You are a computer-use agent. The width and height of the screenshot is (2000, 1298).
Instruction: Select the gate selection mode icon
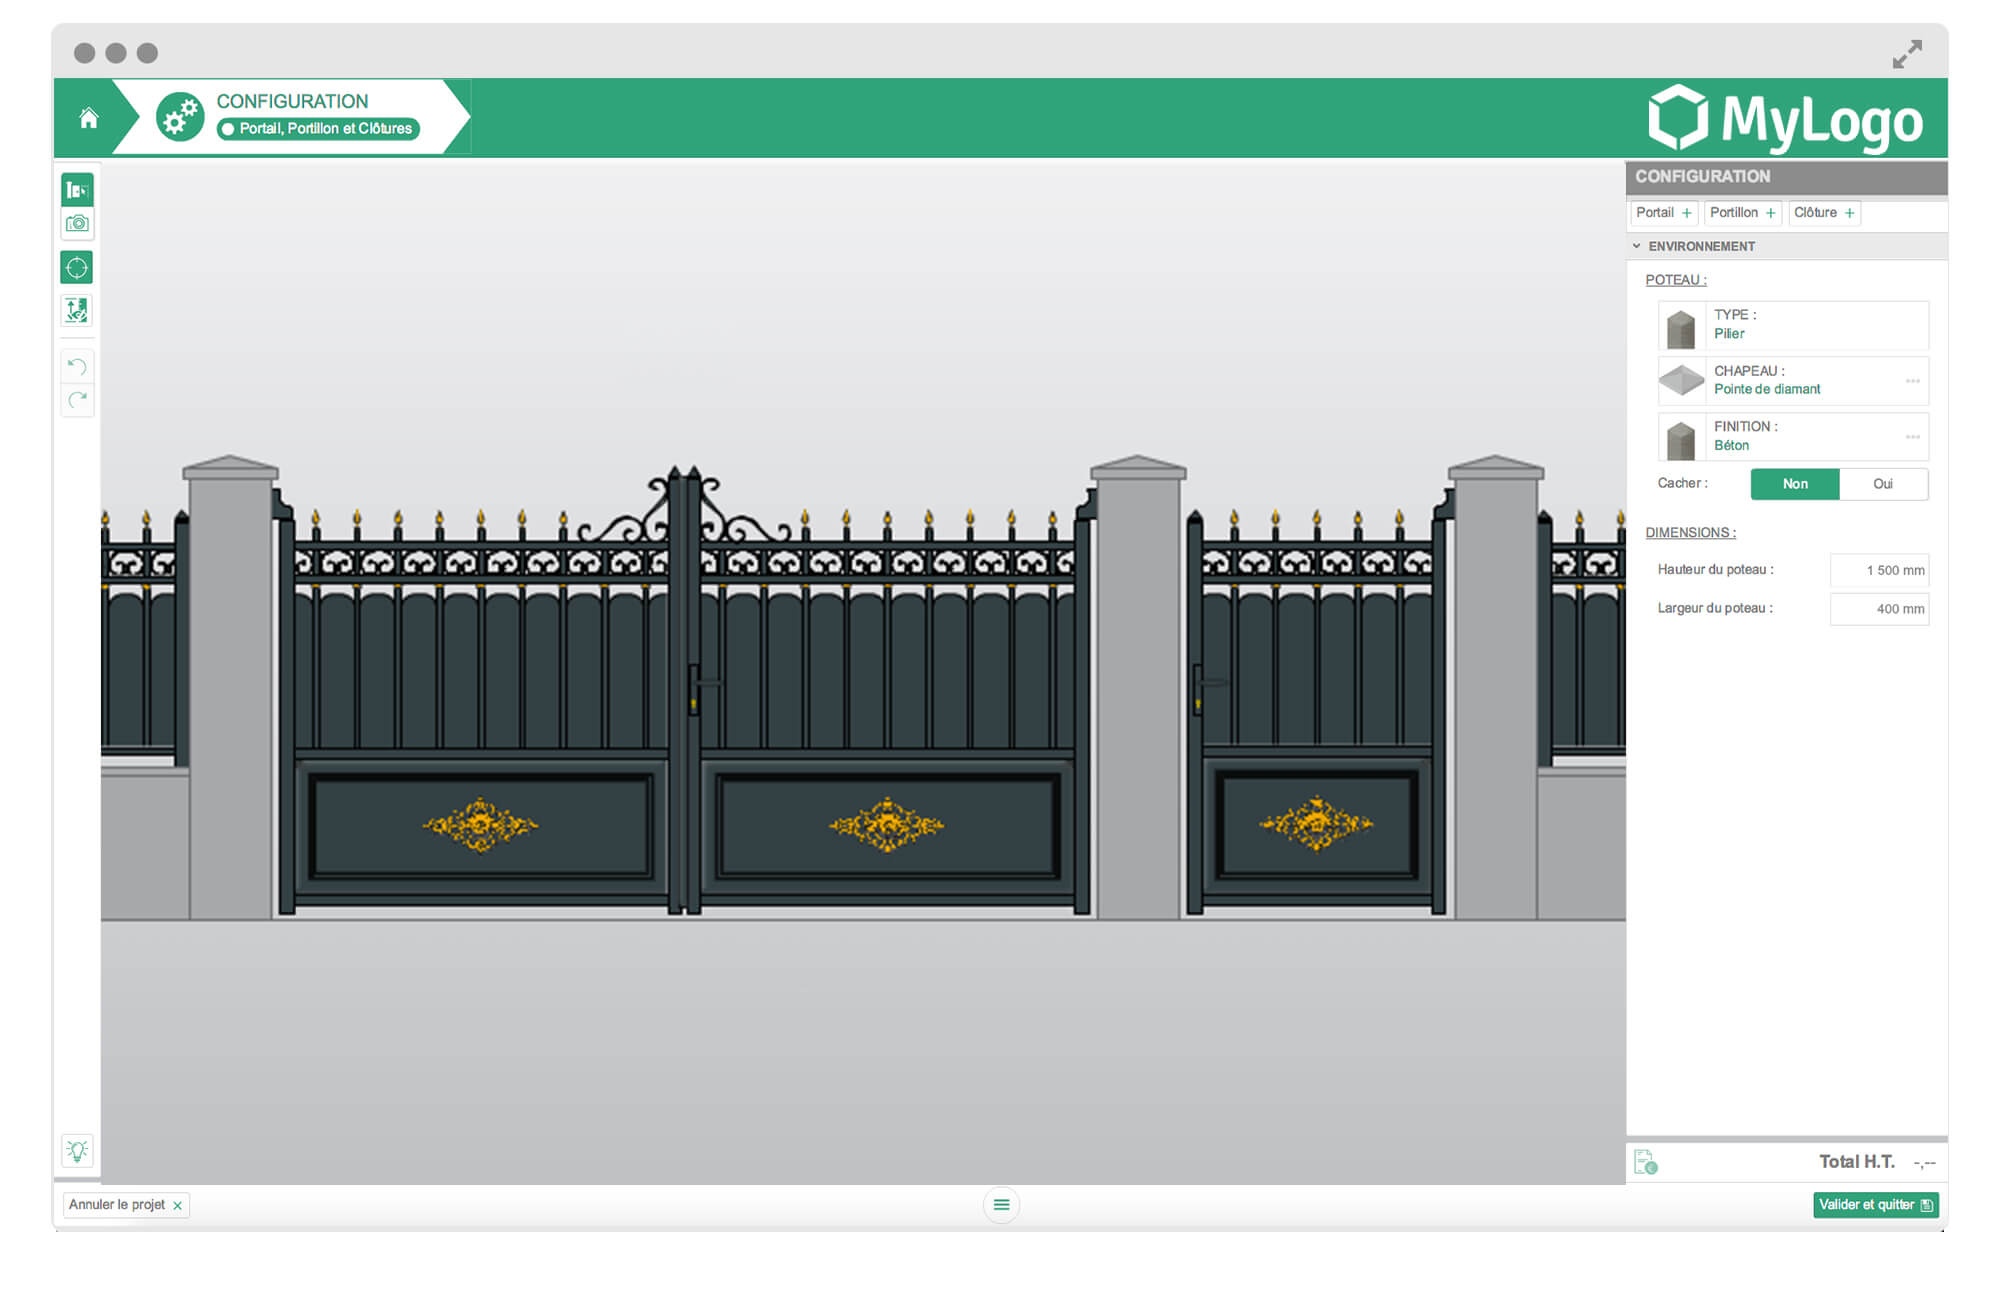coord(77,190)
